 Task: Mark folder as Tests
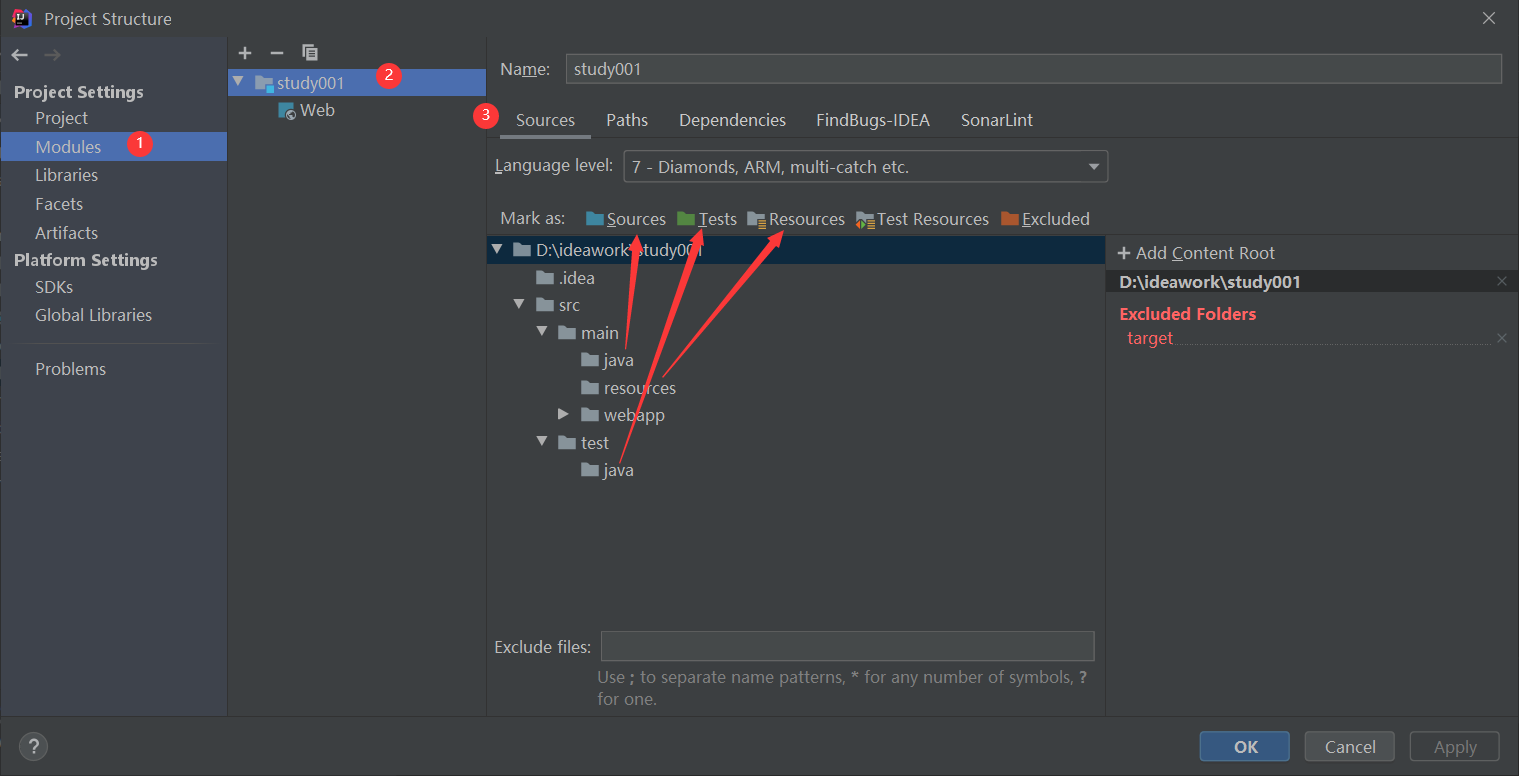(x=707, y=219)
